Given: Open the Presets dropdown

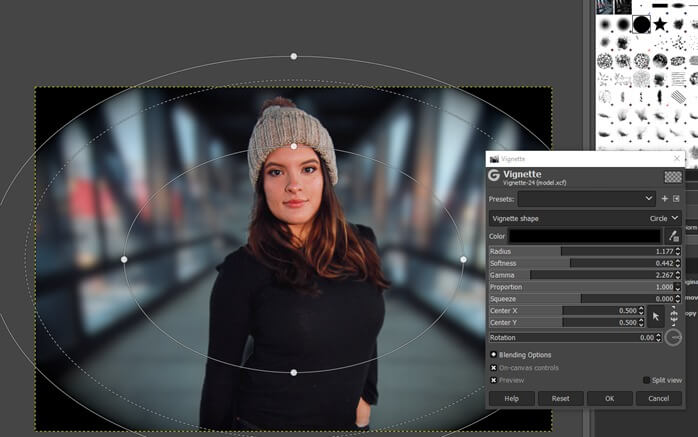Looking at the screenshot, I should click(x=586, y=199).
